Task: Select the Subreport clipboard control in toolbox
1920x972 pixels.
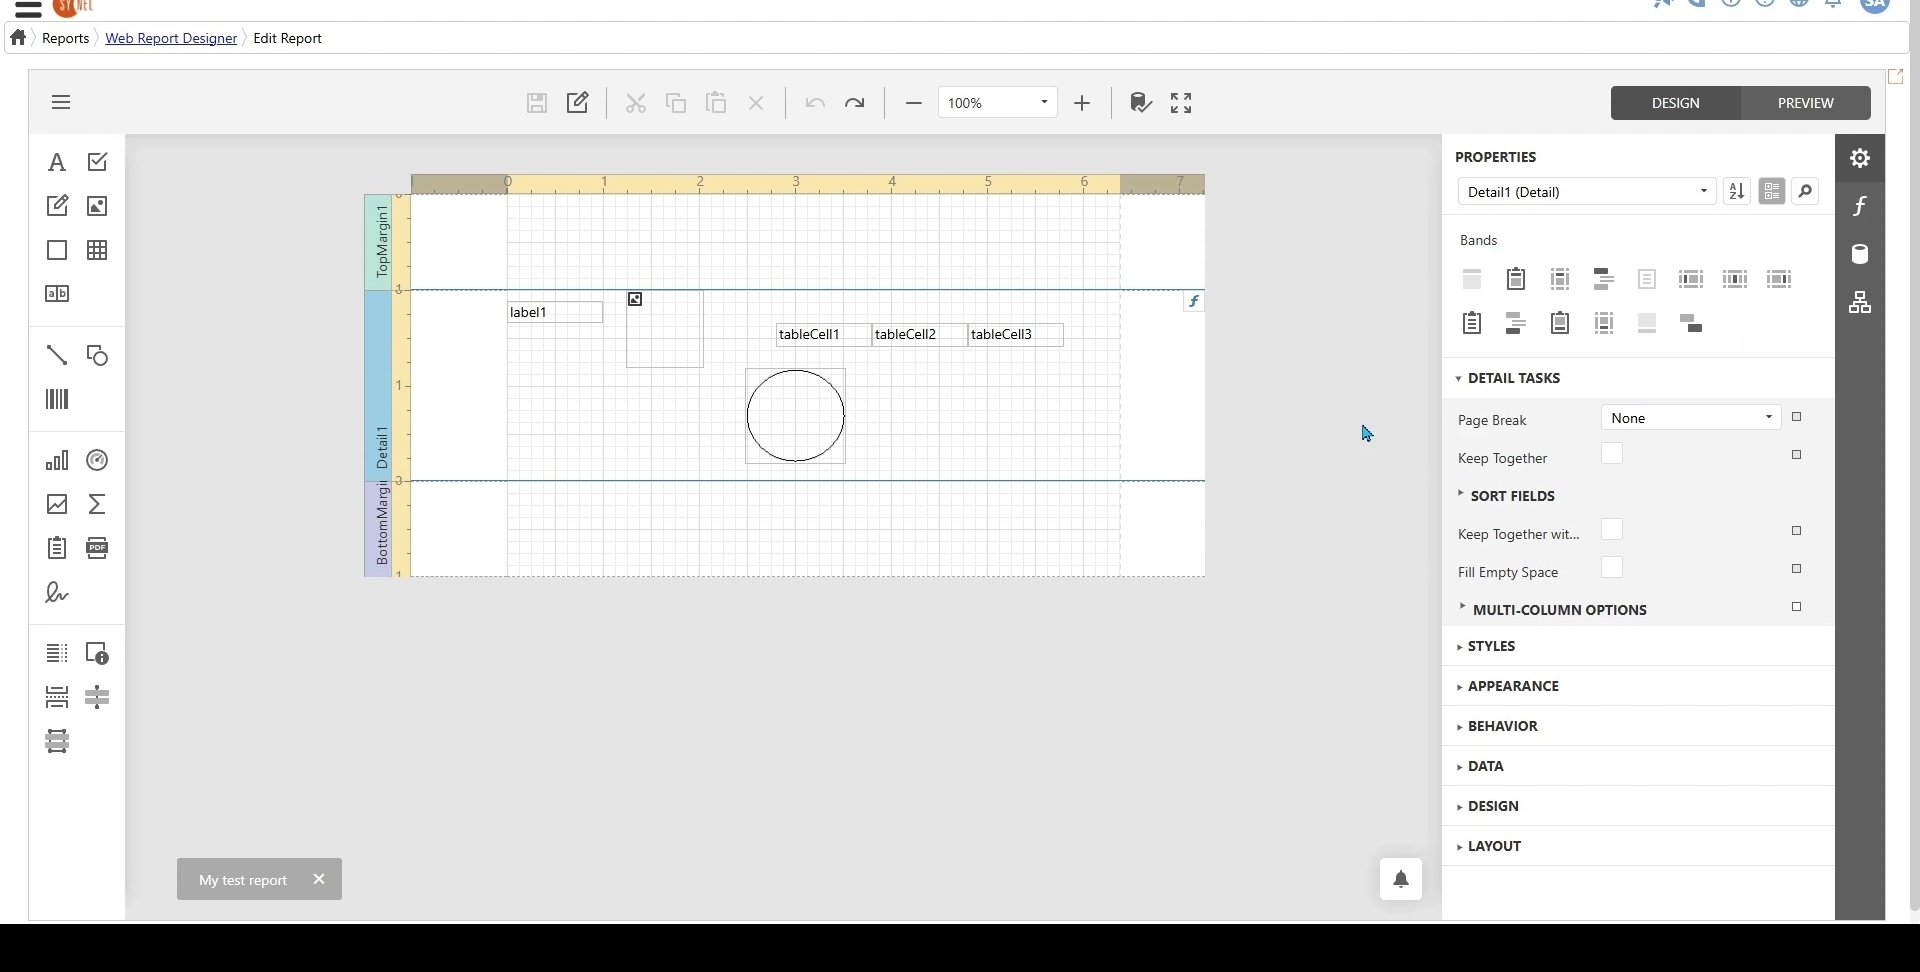Action: coord(57,548)
